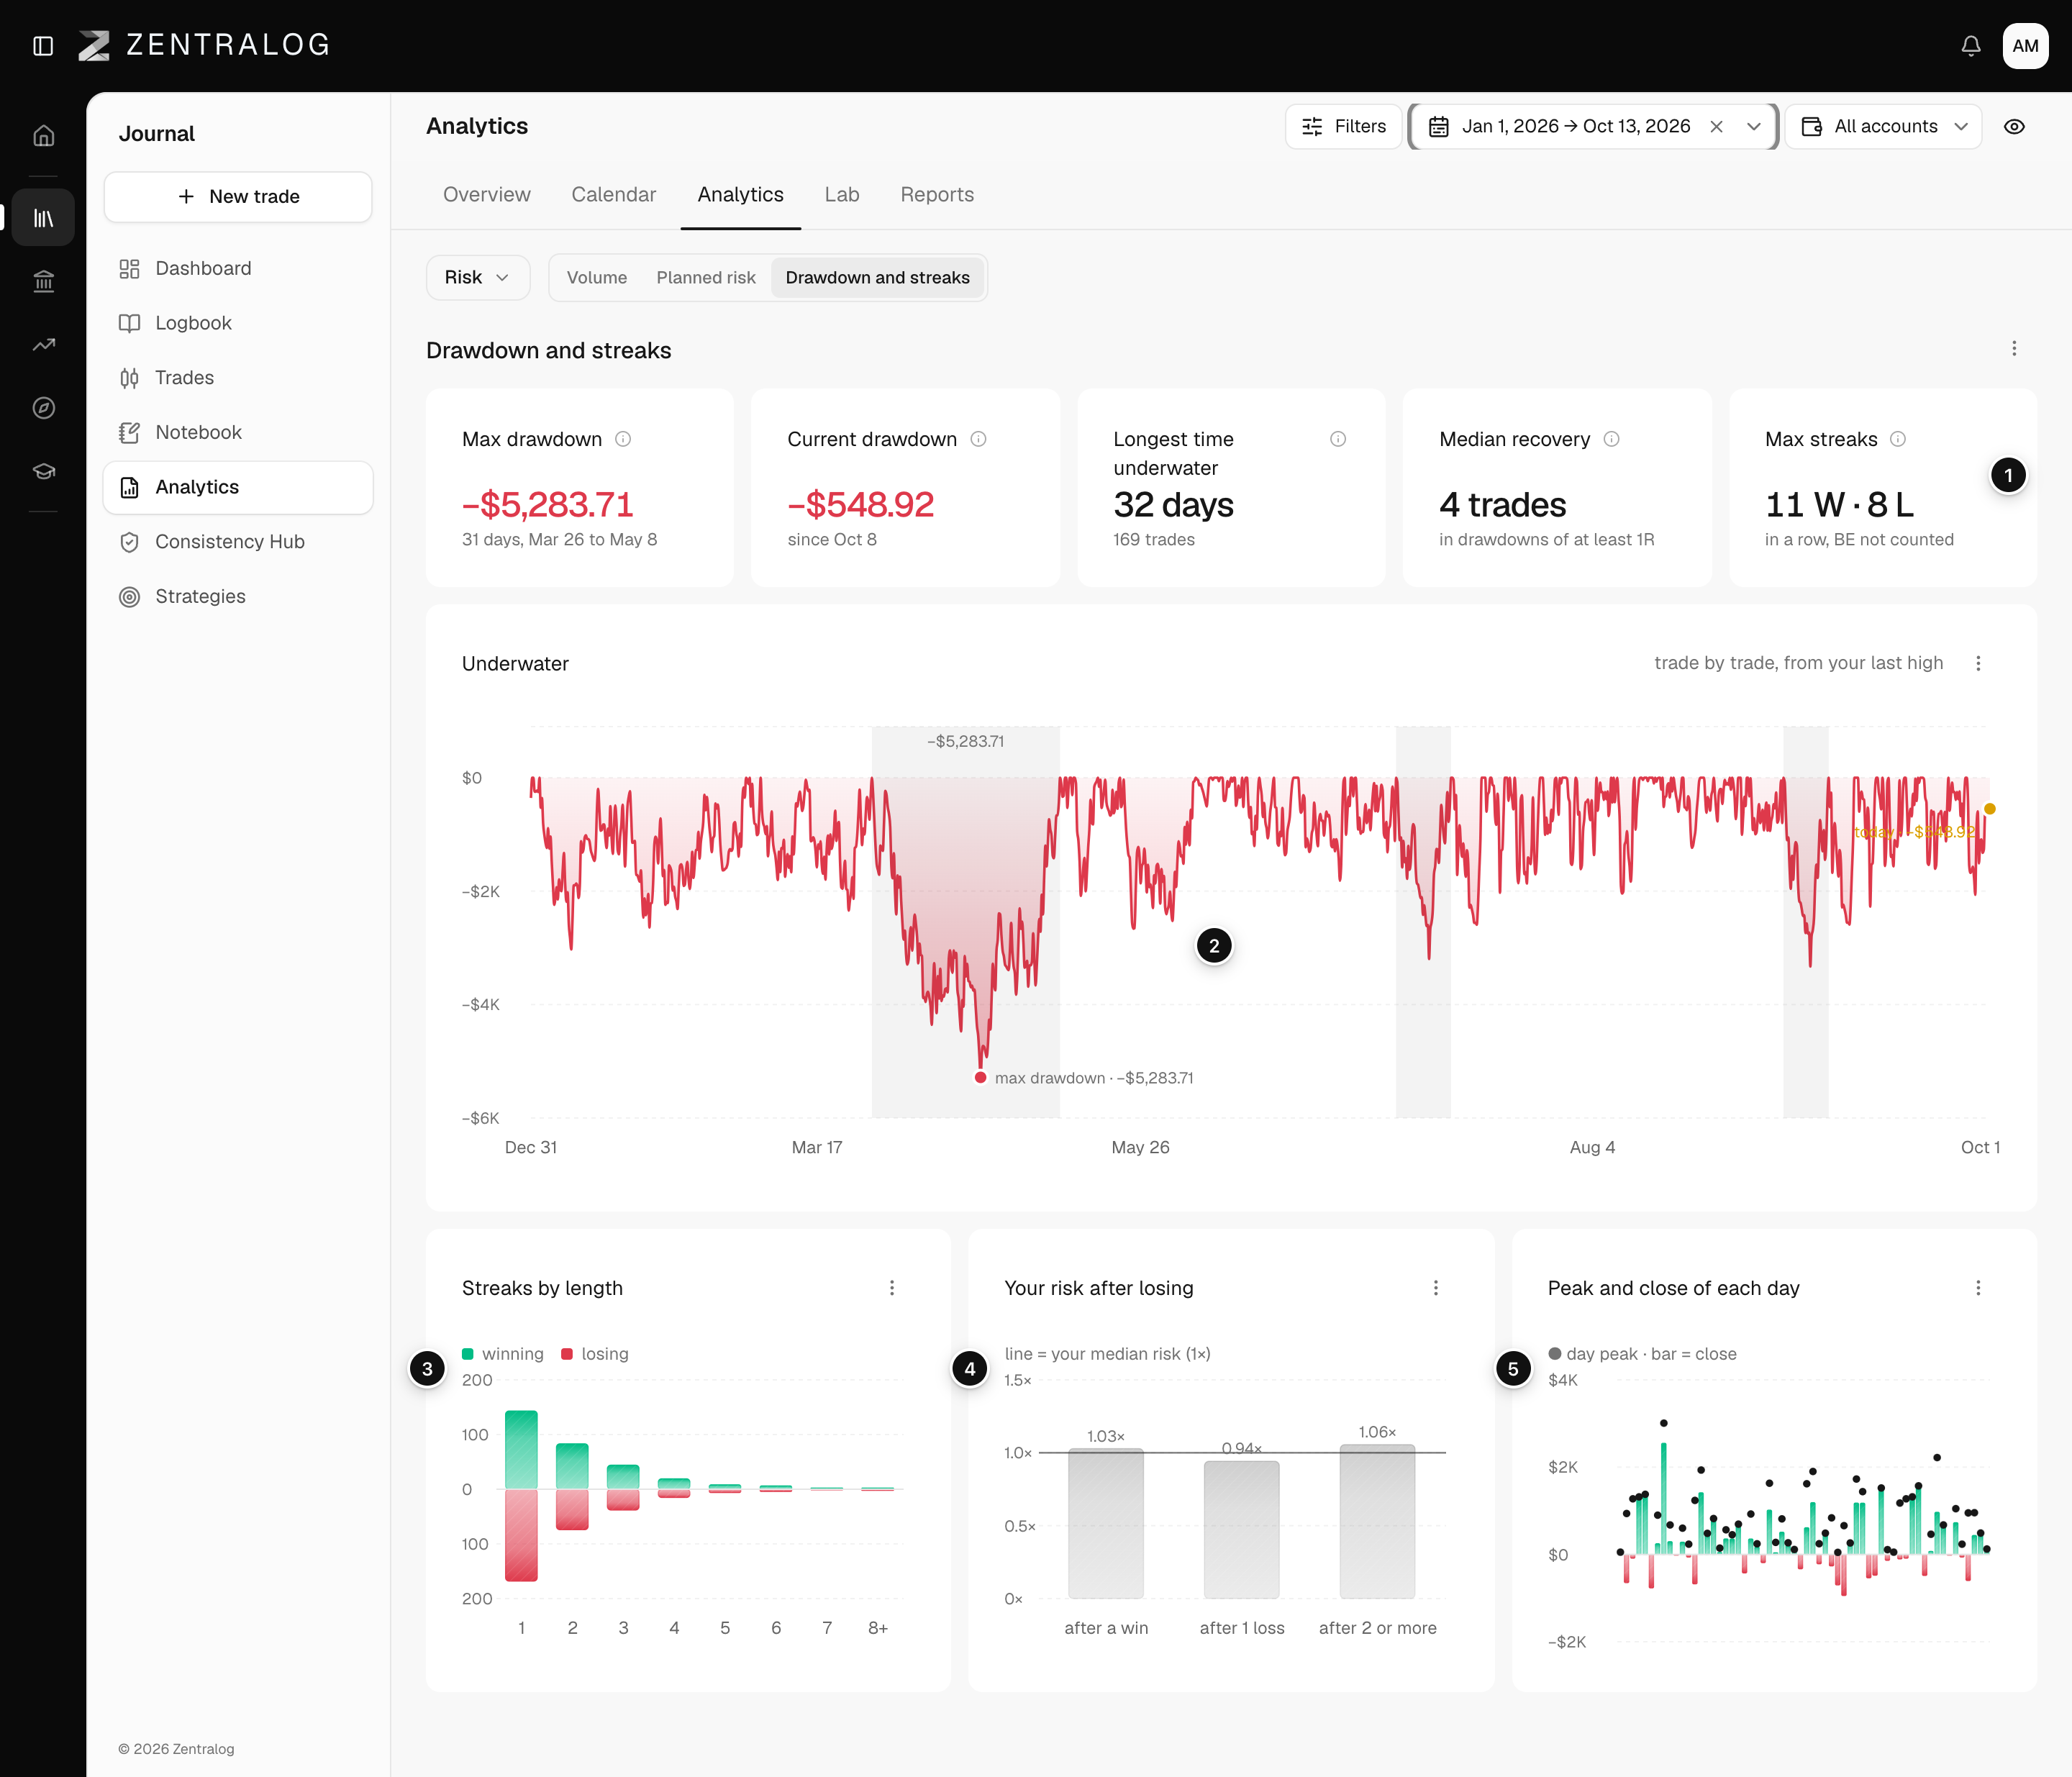
Task: Switch to the Lab tab
Action: [842, 194]
